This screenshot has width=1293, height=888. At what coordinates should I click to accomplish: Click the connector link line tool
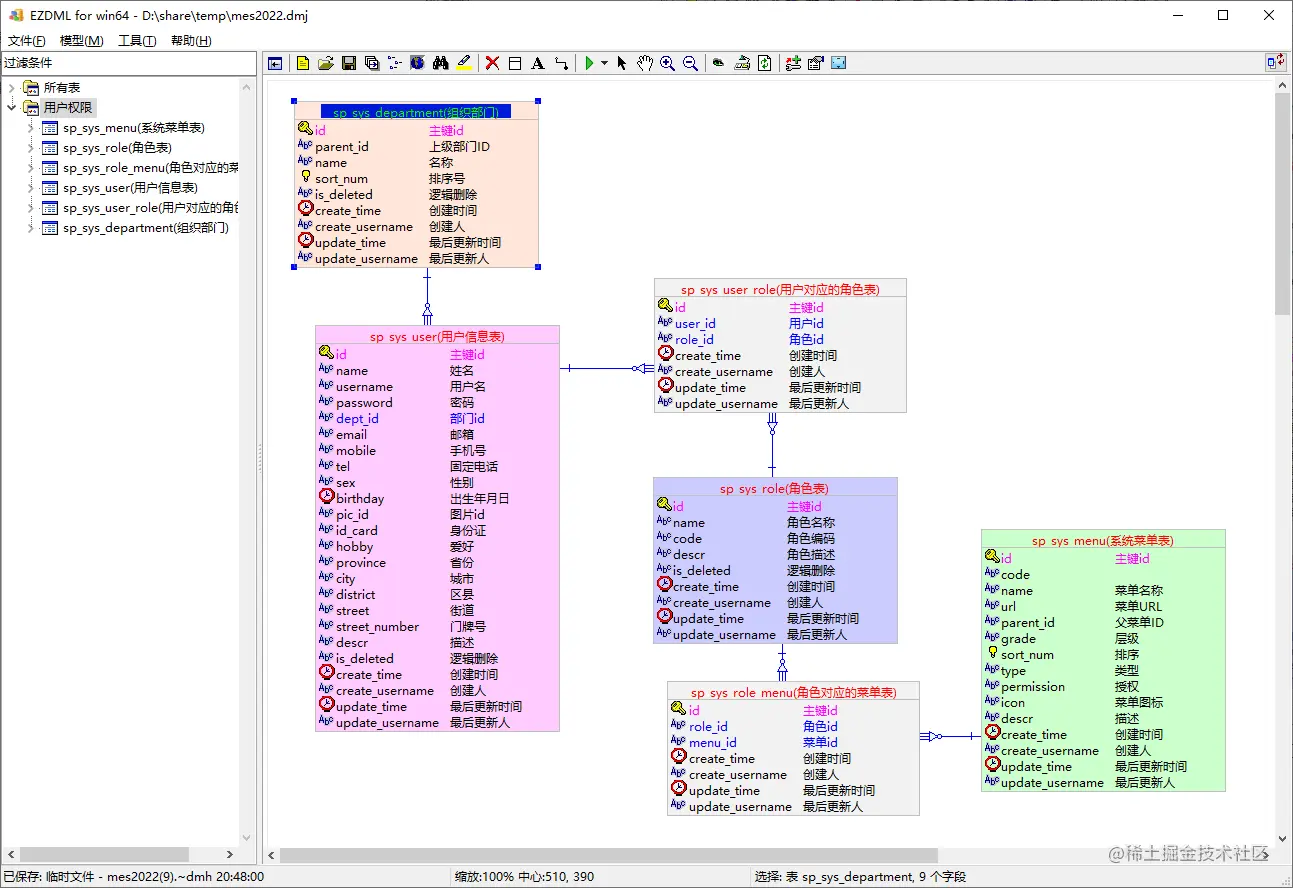(561, 63)
